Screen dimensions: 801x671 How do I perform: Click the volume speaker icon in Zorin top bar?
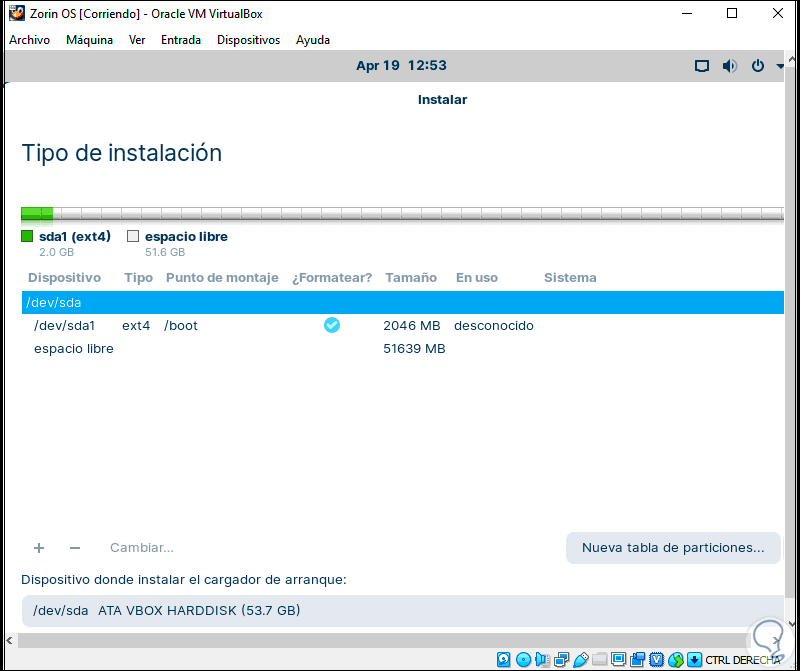tap(729, 66)
